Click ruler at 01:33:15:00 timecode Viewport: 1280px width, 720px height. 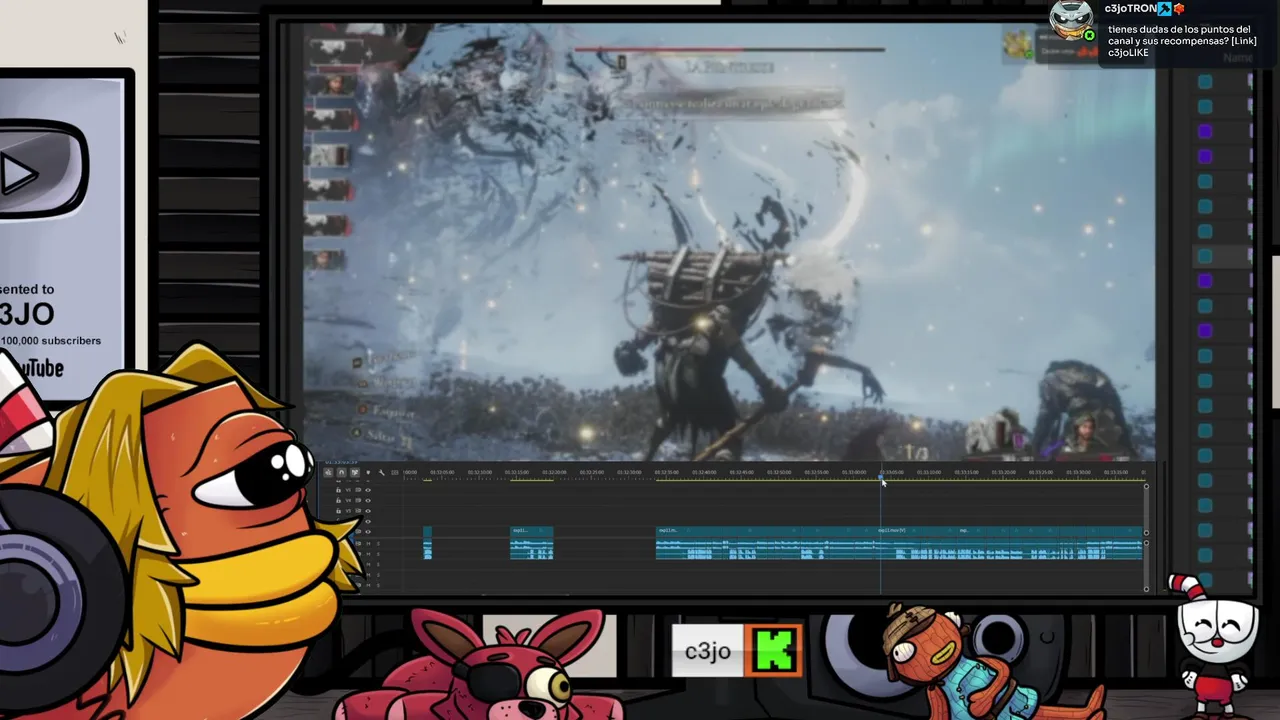click(x=966, y=472)
